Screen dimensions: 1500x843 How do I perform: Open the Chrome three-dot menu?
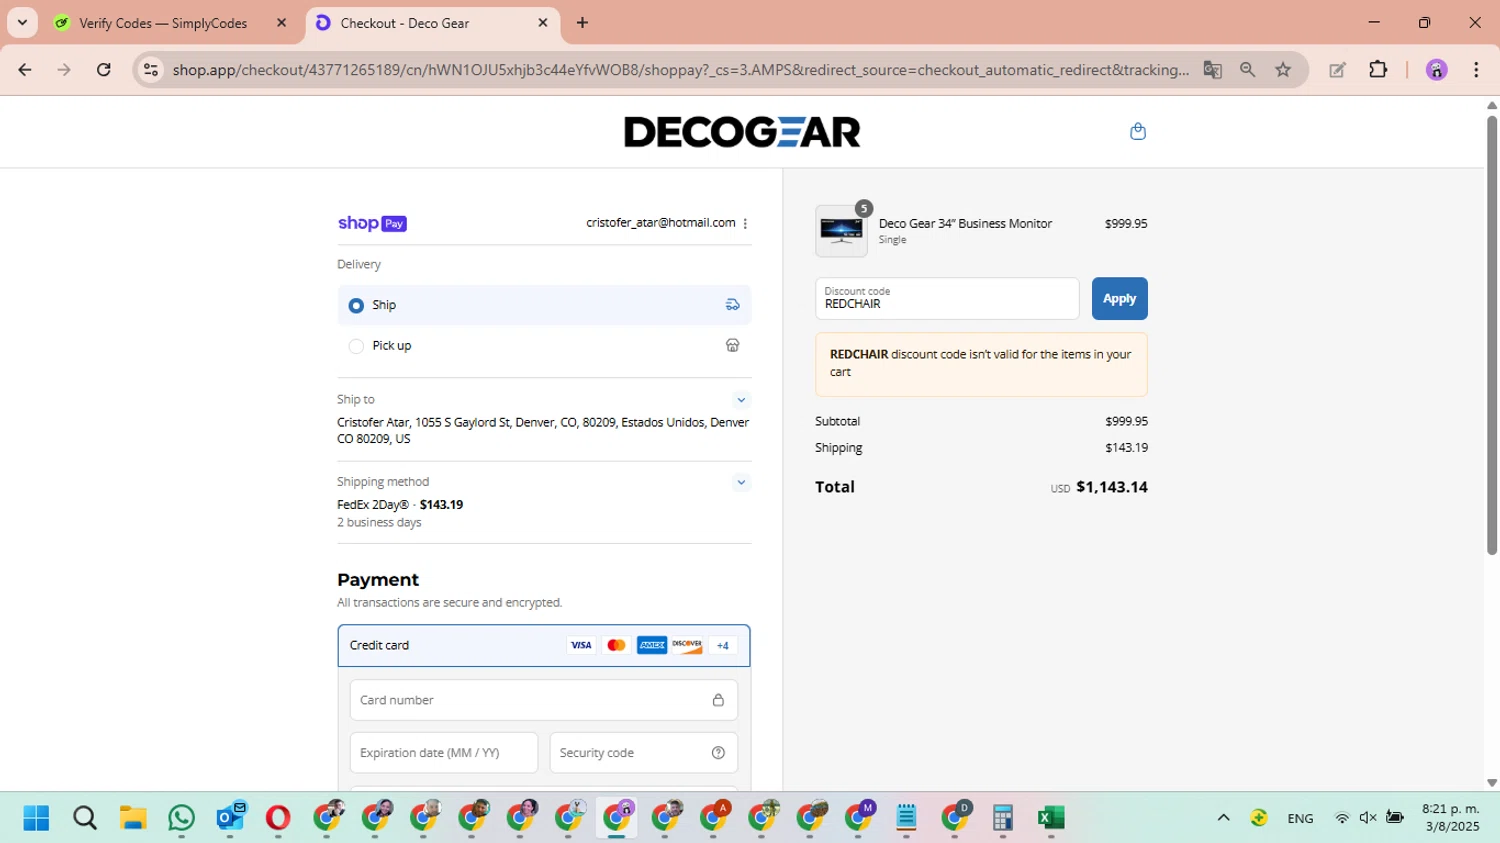[x=1476, y=70]
